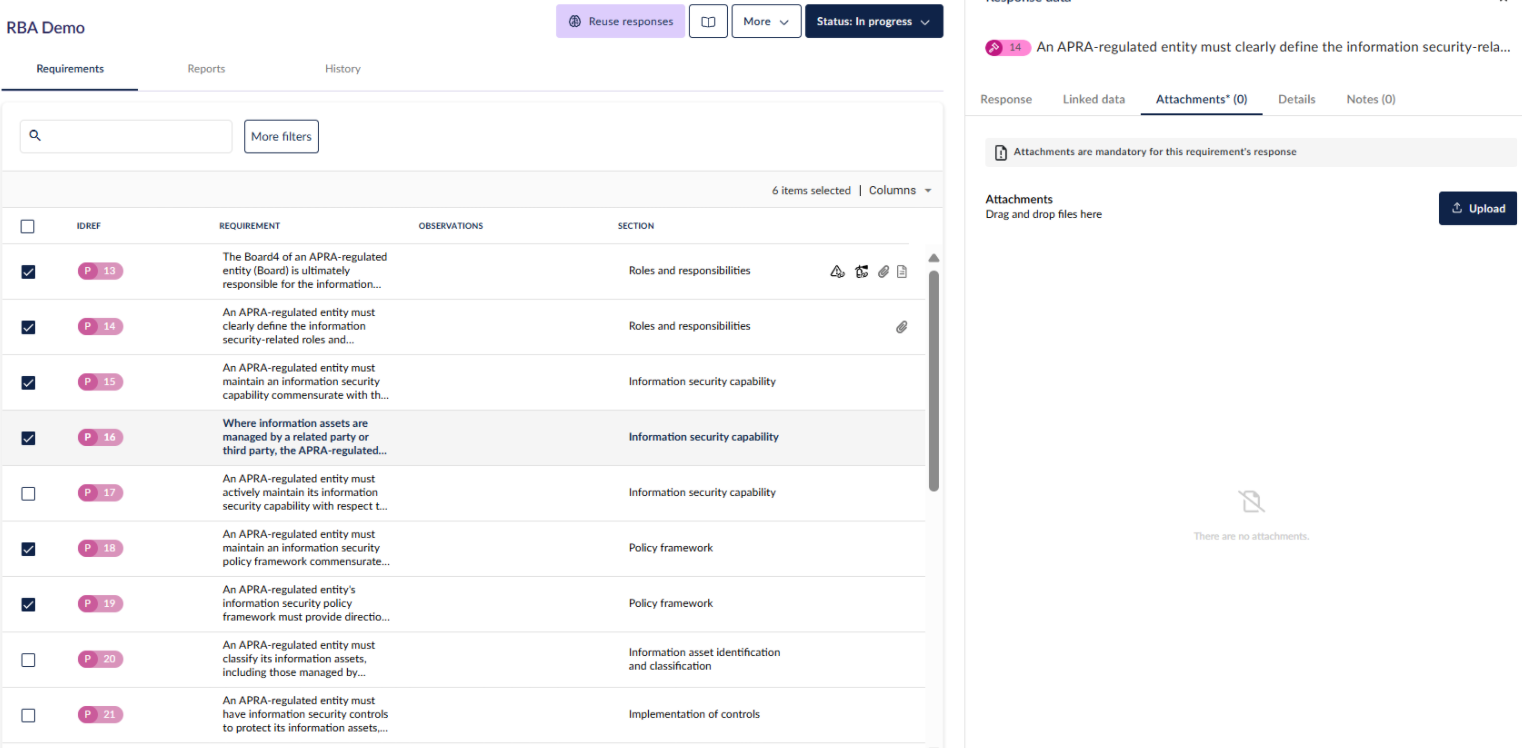Check the checkbox for requirement 17
This screenshot has height=748, width=1522.
(x=28, y=493)
